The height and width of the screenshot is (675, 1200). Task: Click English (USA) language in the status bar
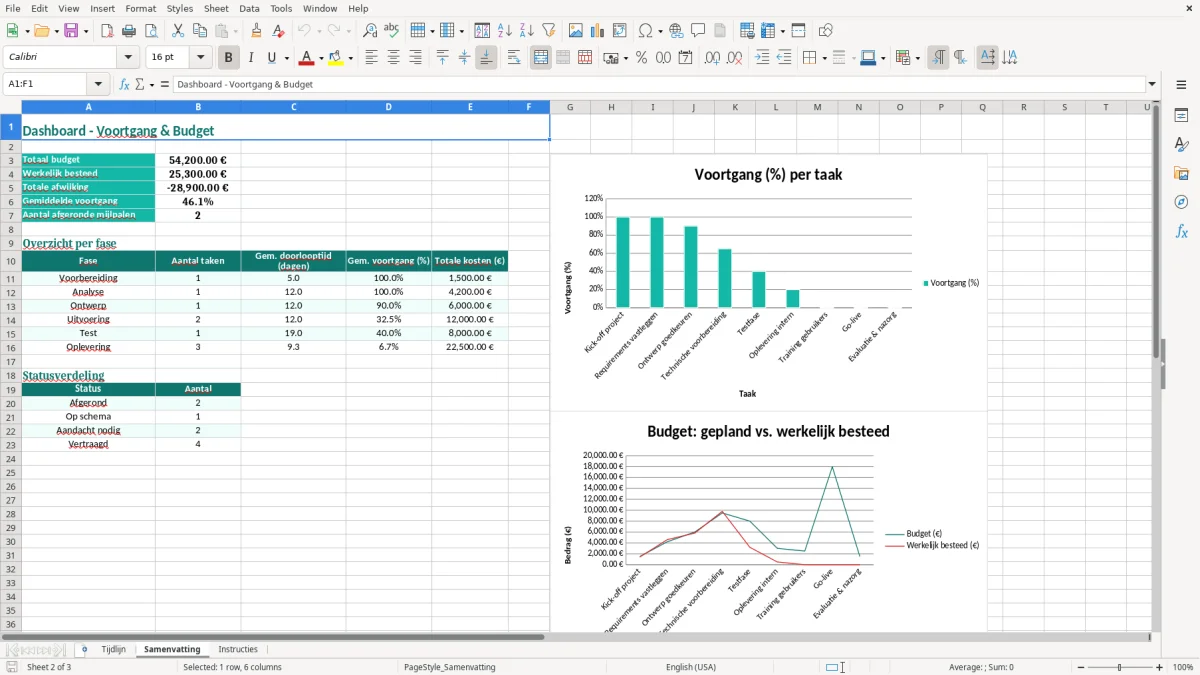point(691,667)
